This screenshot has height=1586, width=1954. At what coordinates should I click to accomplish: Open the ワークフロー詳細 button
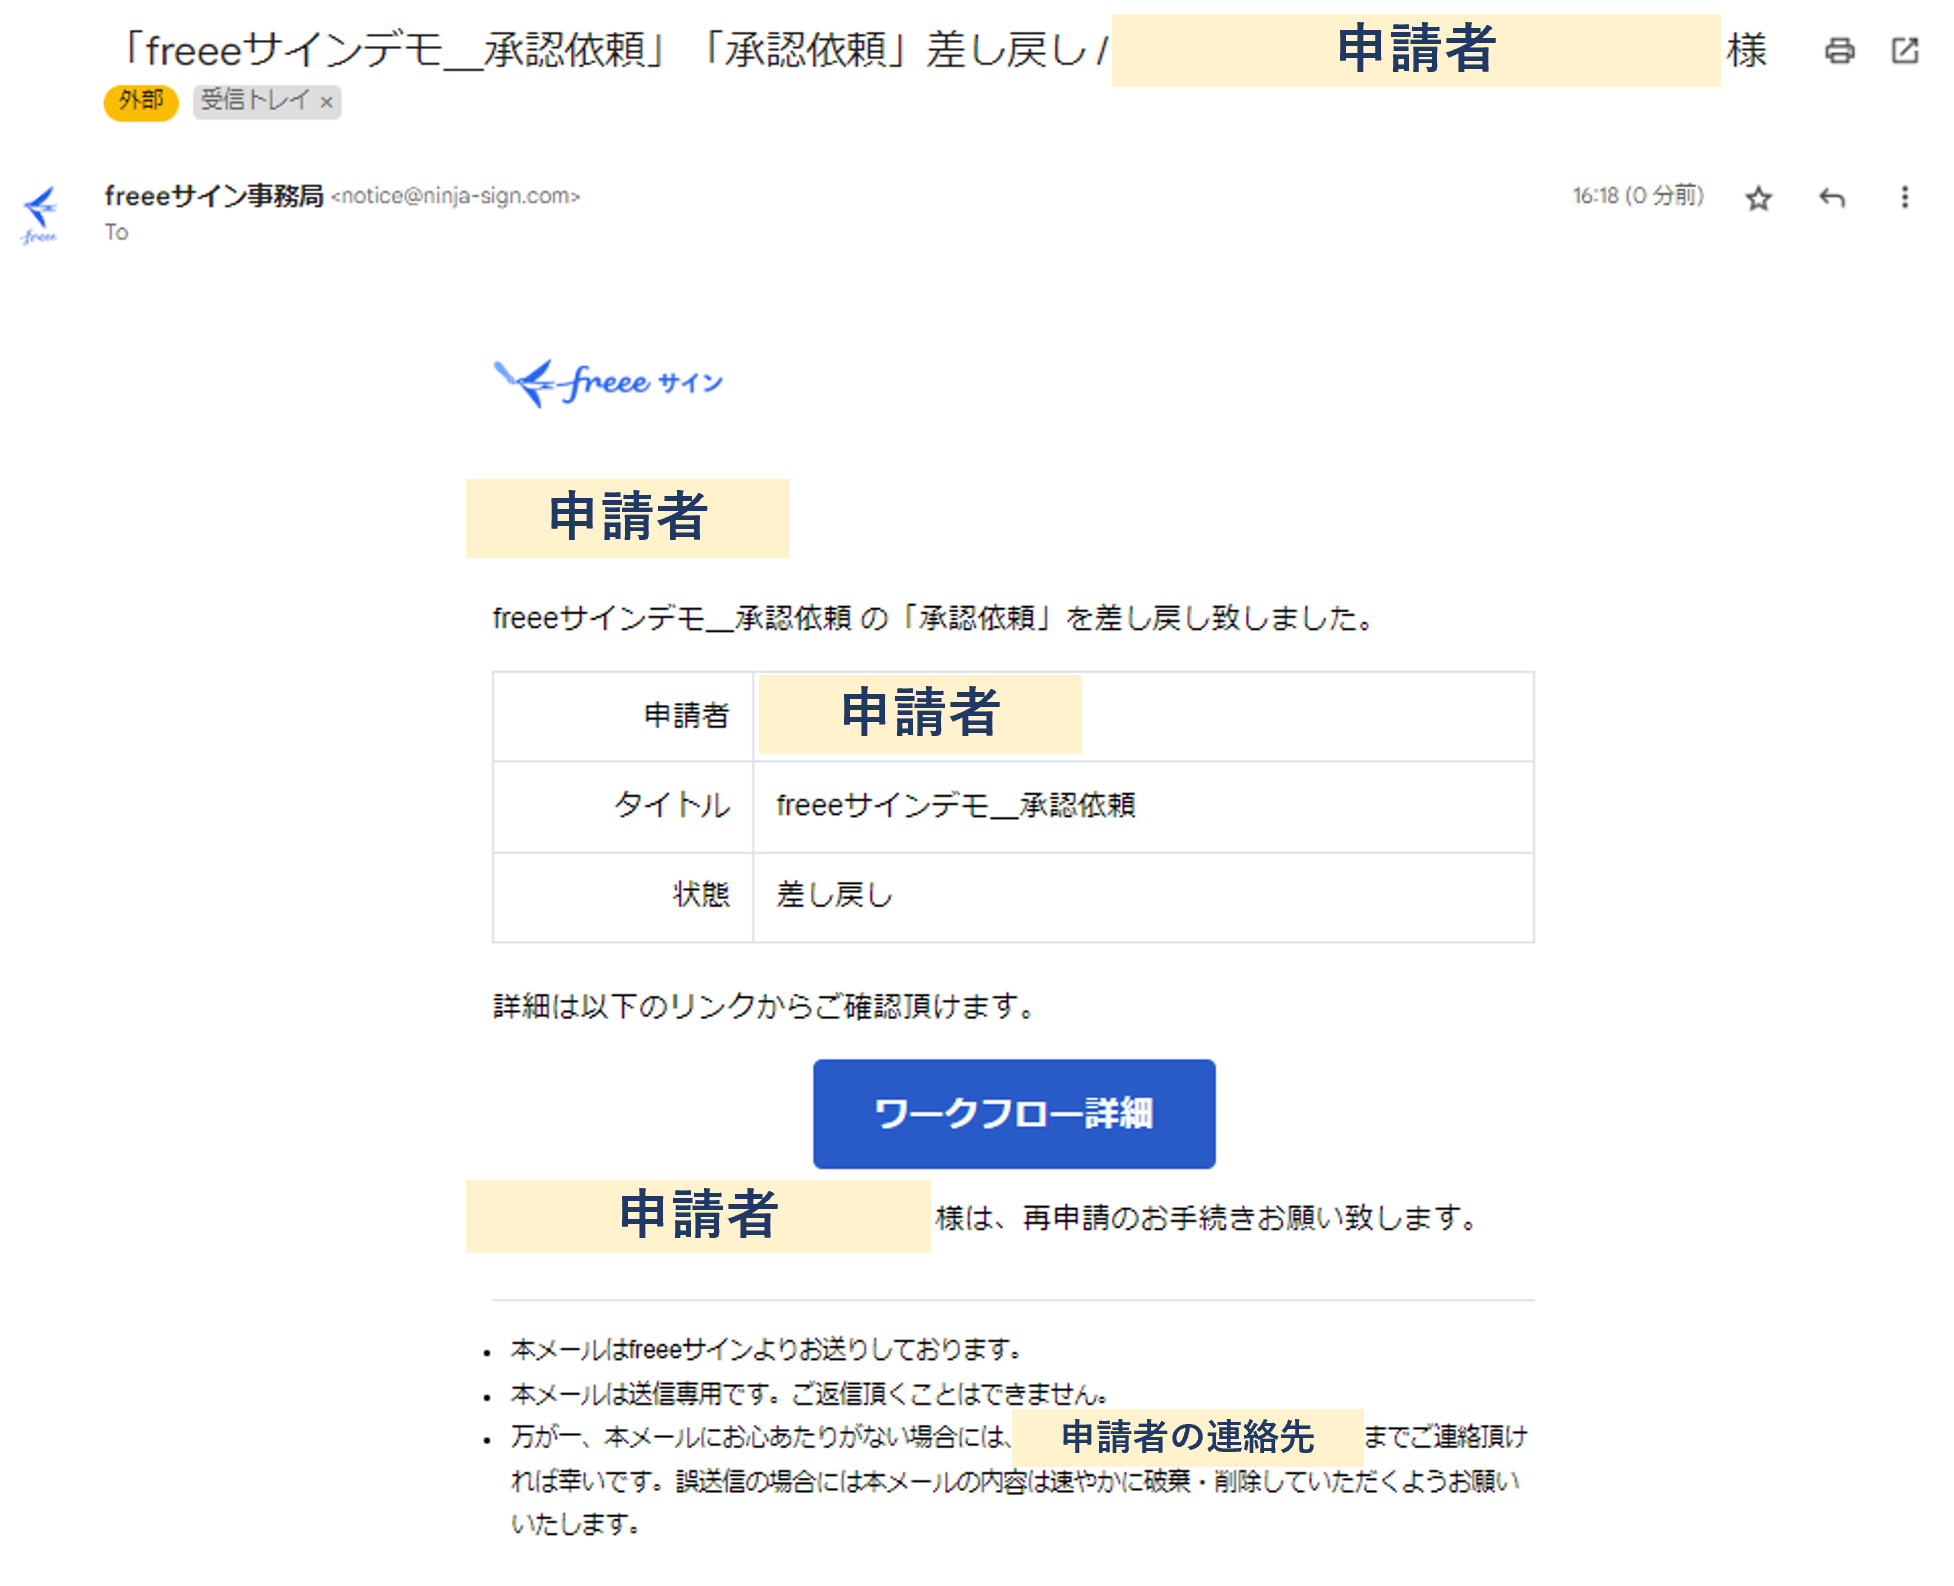[x=1014, y=1113]
